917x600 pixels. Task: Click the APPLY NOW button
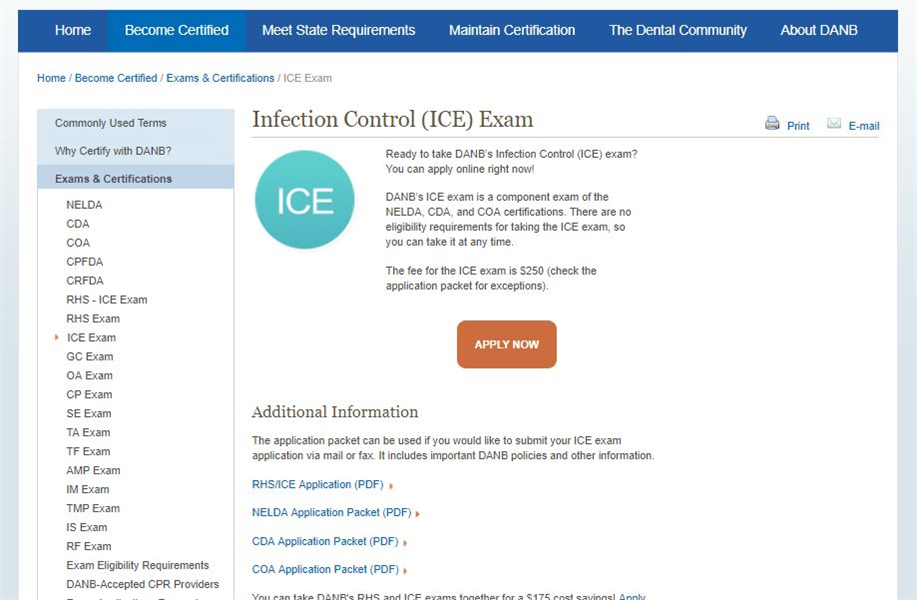506,343
